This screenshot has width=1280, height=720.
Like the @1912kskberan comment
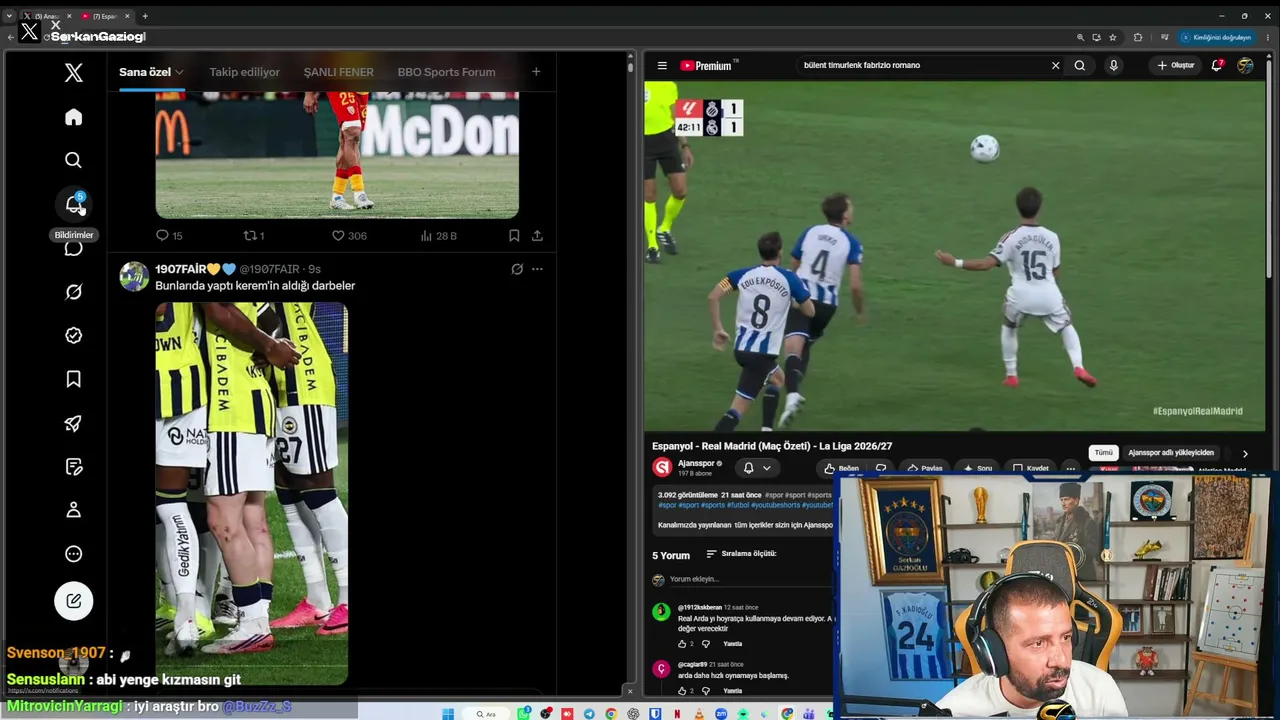tap(682, 644)
